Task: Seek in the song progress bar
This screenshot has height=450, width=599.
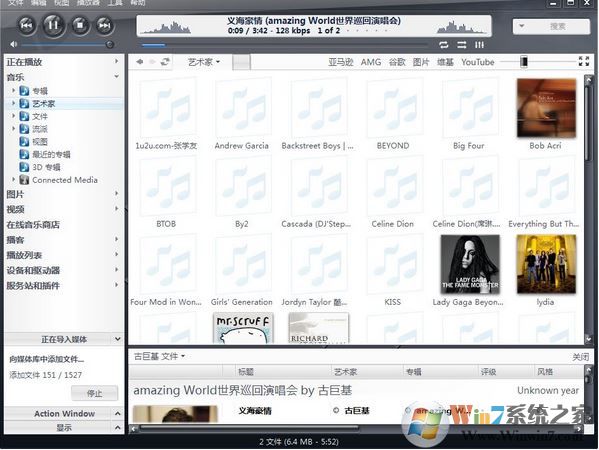Action: pos(285,45)
